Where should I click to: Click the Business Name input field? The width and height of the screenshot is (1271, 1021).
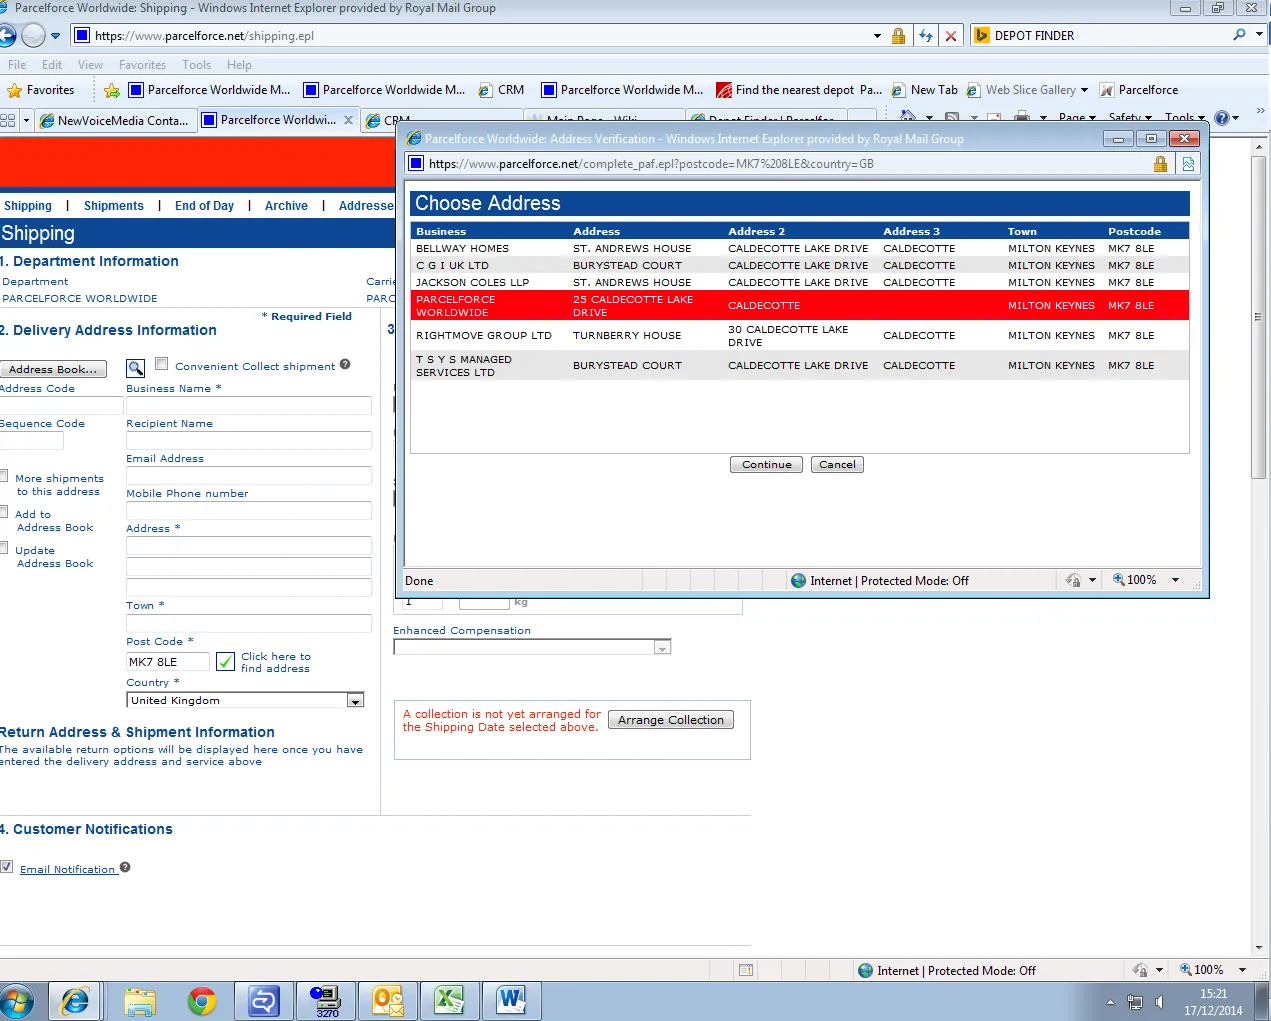249,406
